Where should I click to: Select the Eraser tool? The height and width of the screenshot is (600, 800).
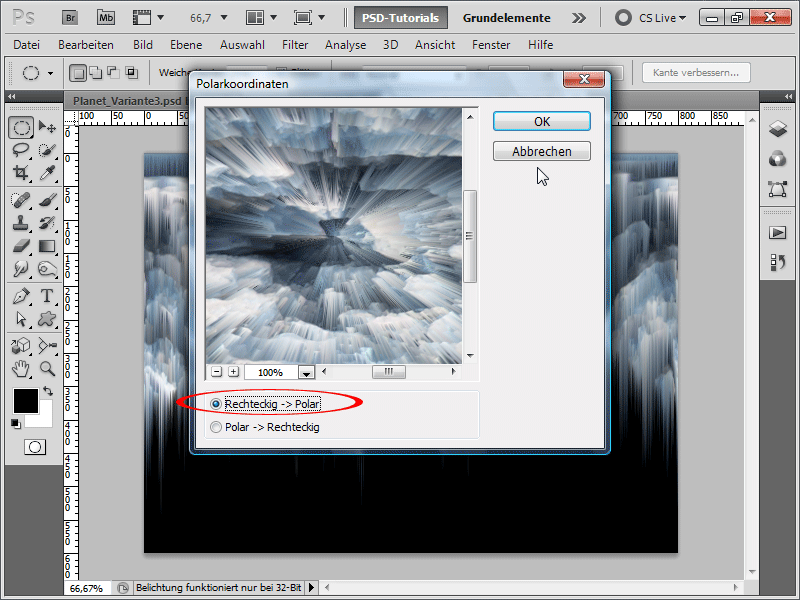click(x=21, y=246)
